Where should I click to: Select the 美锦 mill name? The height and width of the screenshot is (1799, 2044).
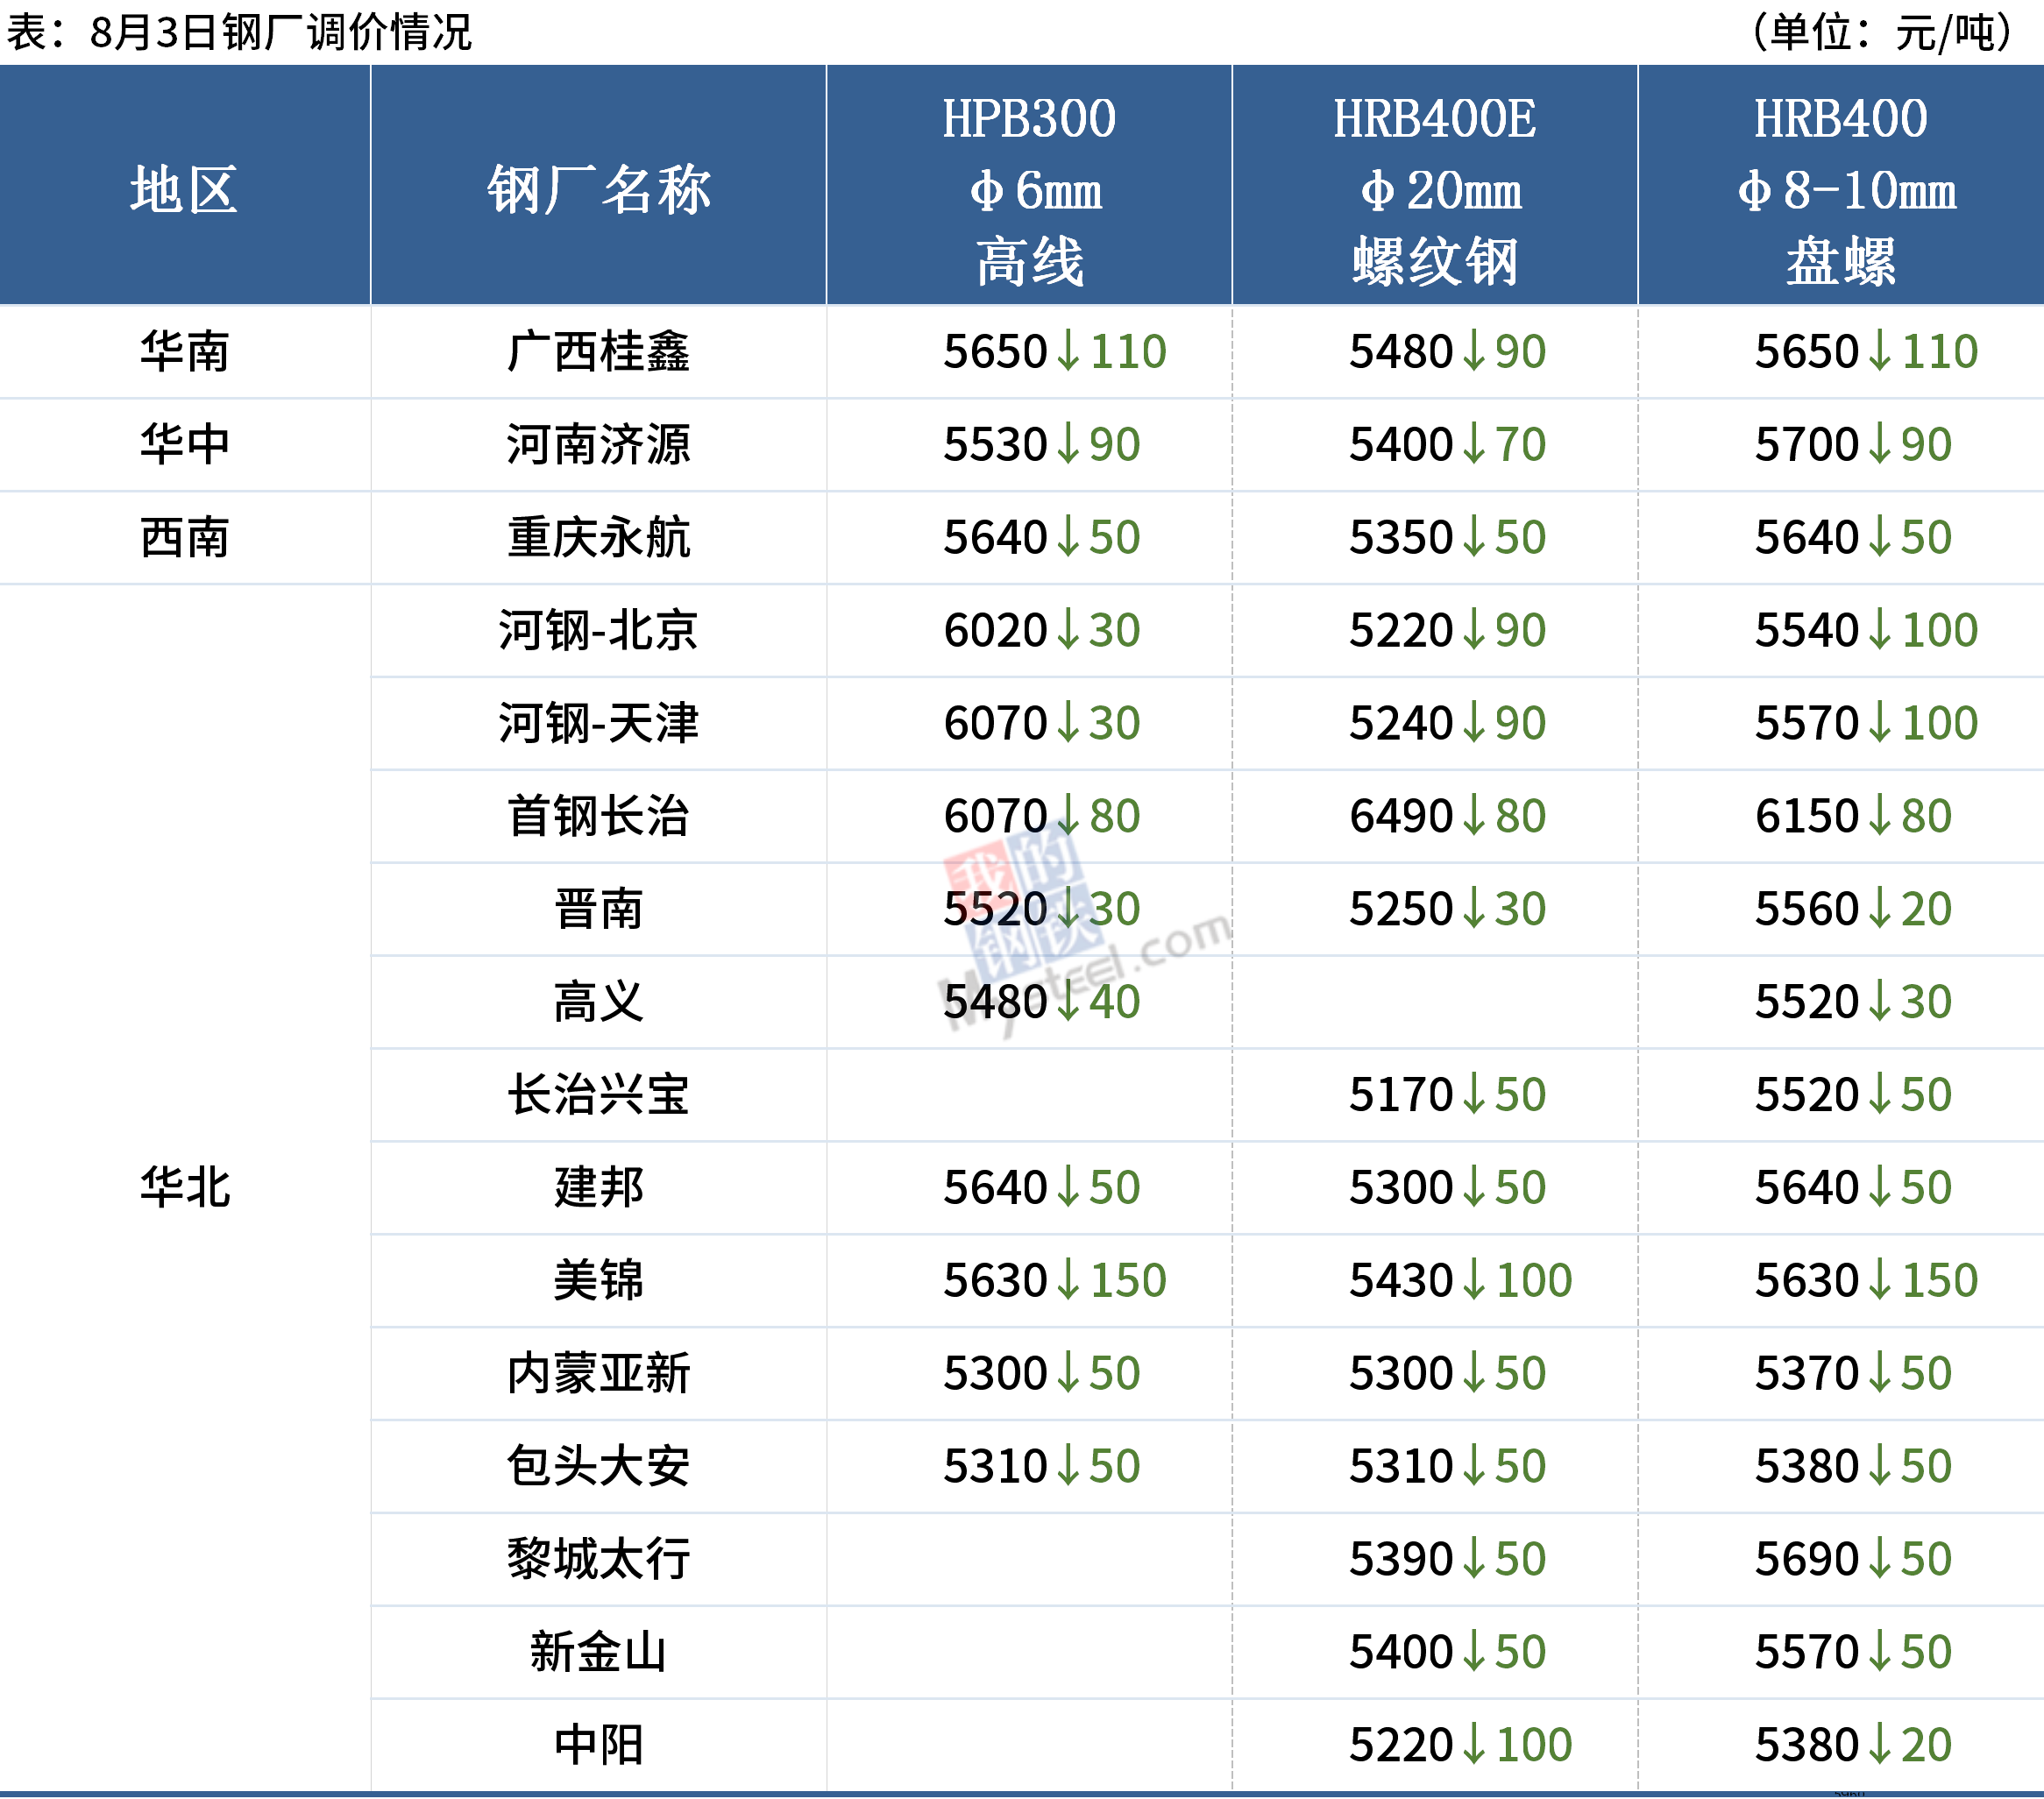tap(598, 1280)
